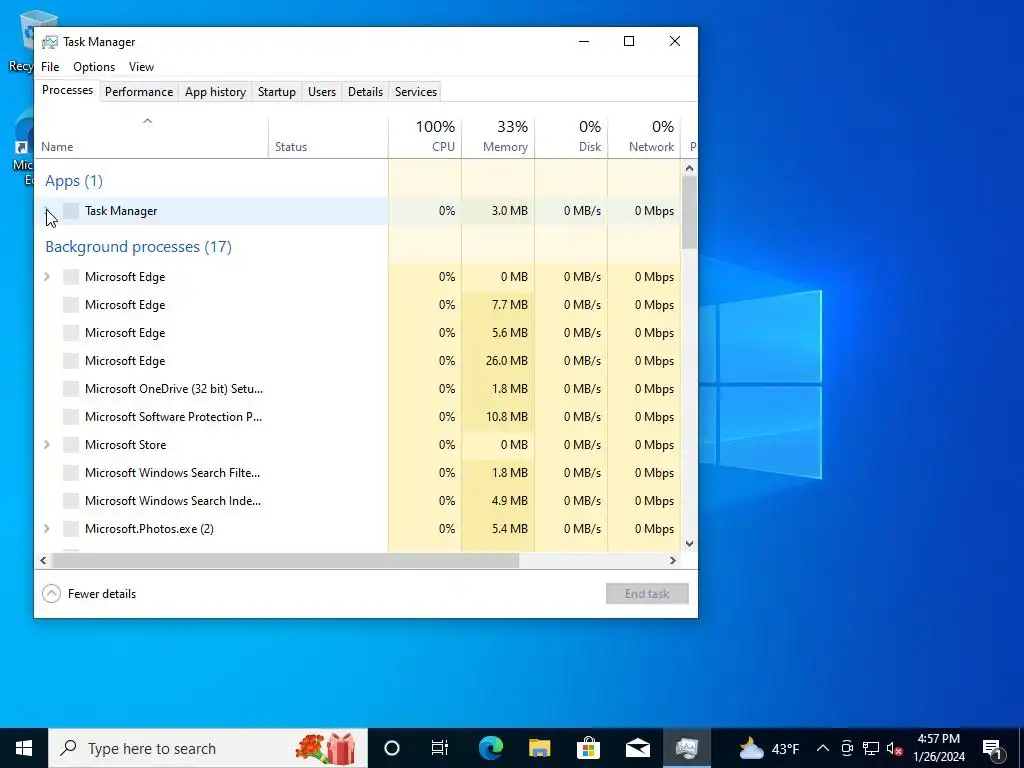Open Task View from the taskbar

[440, 748]
